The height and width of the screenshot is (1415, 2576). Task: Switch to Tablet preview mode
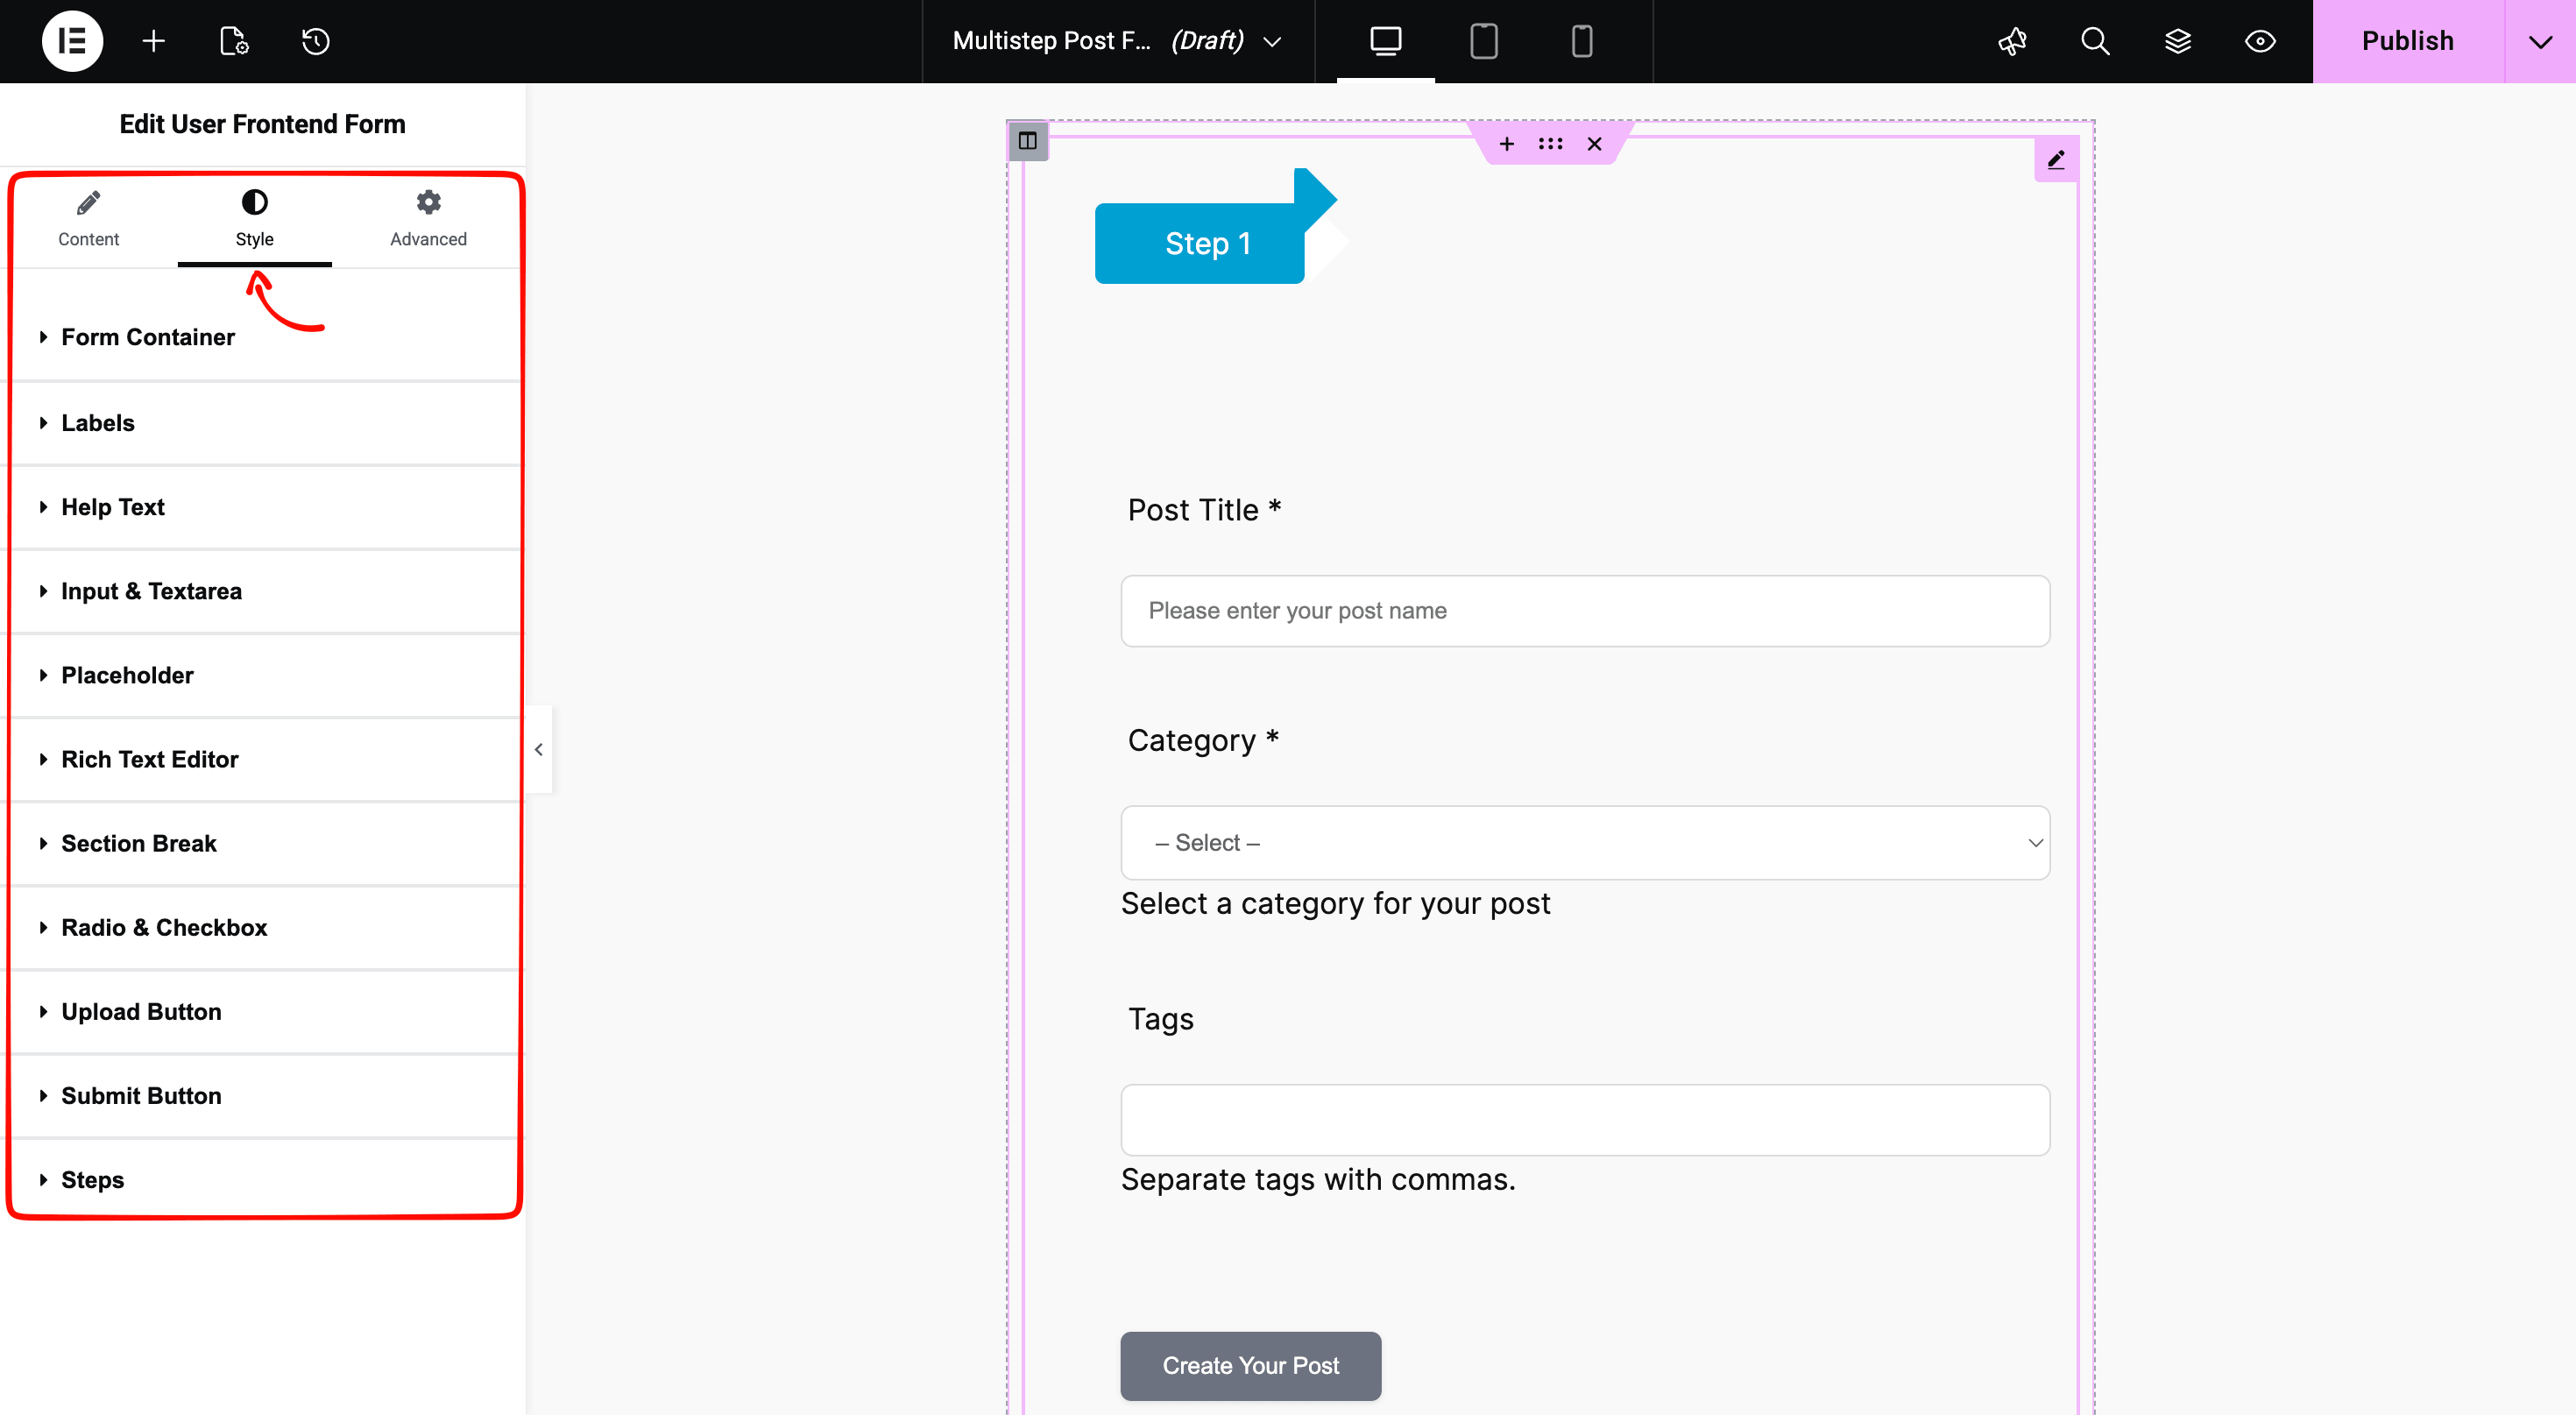1483,41
